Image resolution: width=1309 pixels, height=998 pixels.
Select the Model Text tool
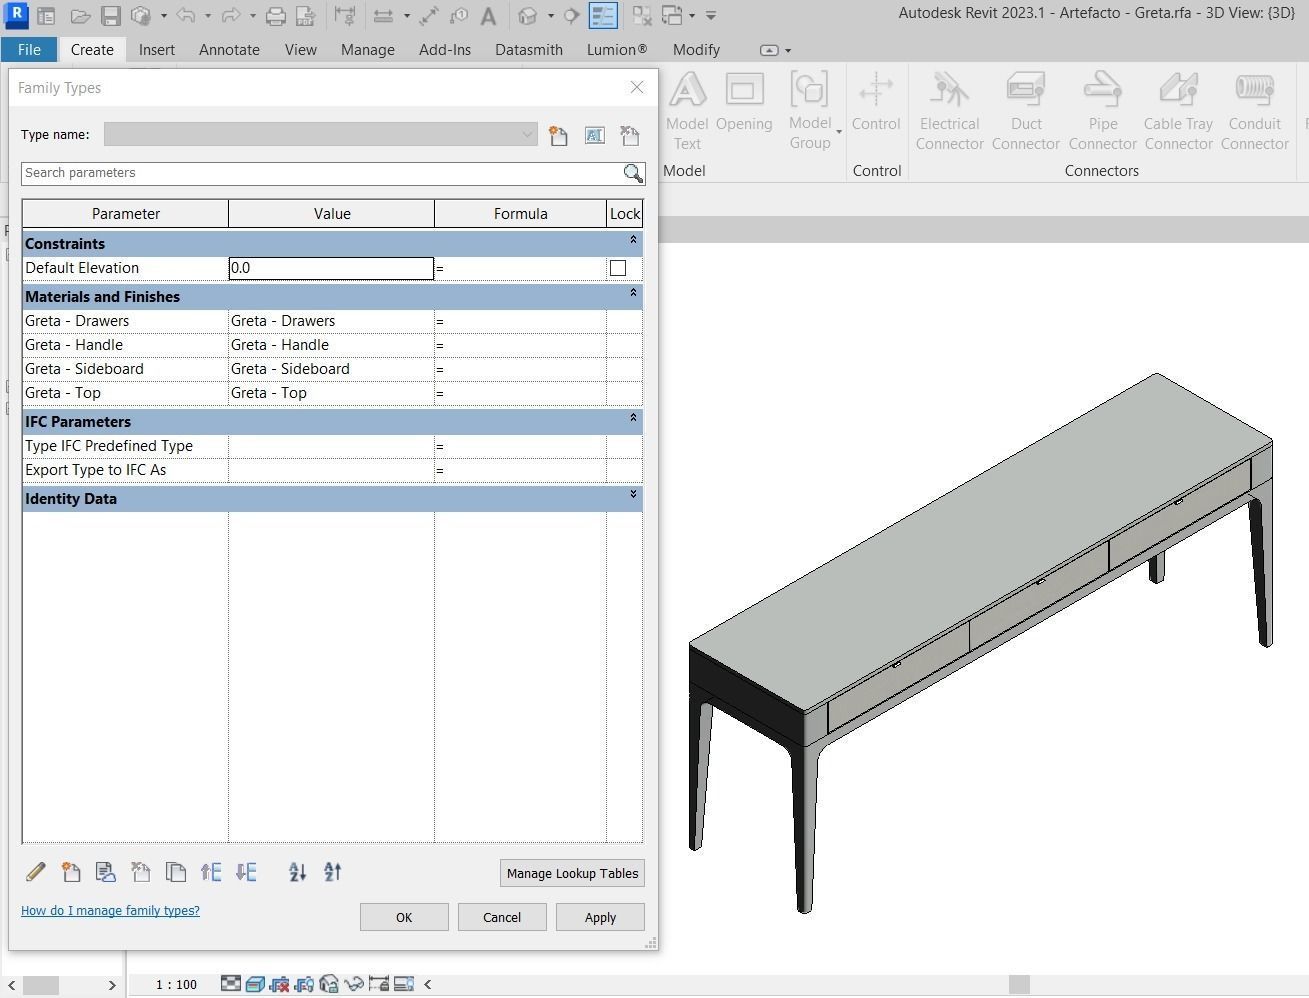[687, 111]
